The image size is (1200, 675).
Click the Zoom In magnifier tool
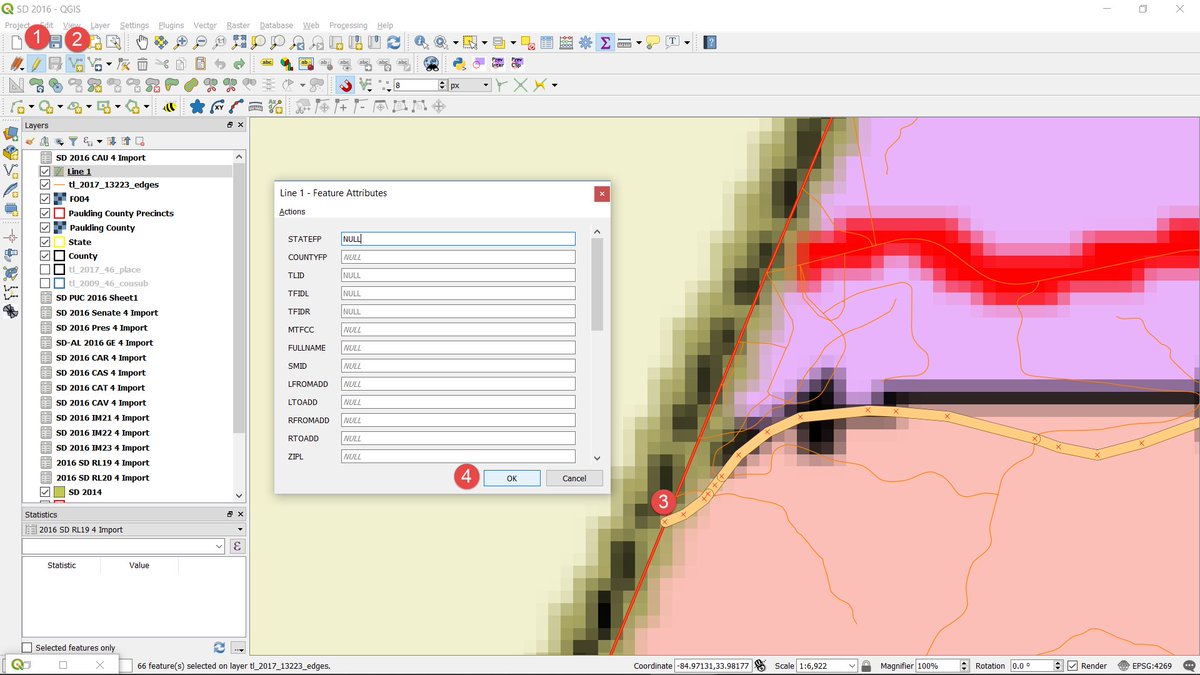tap(181, 43)
